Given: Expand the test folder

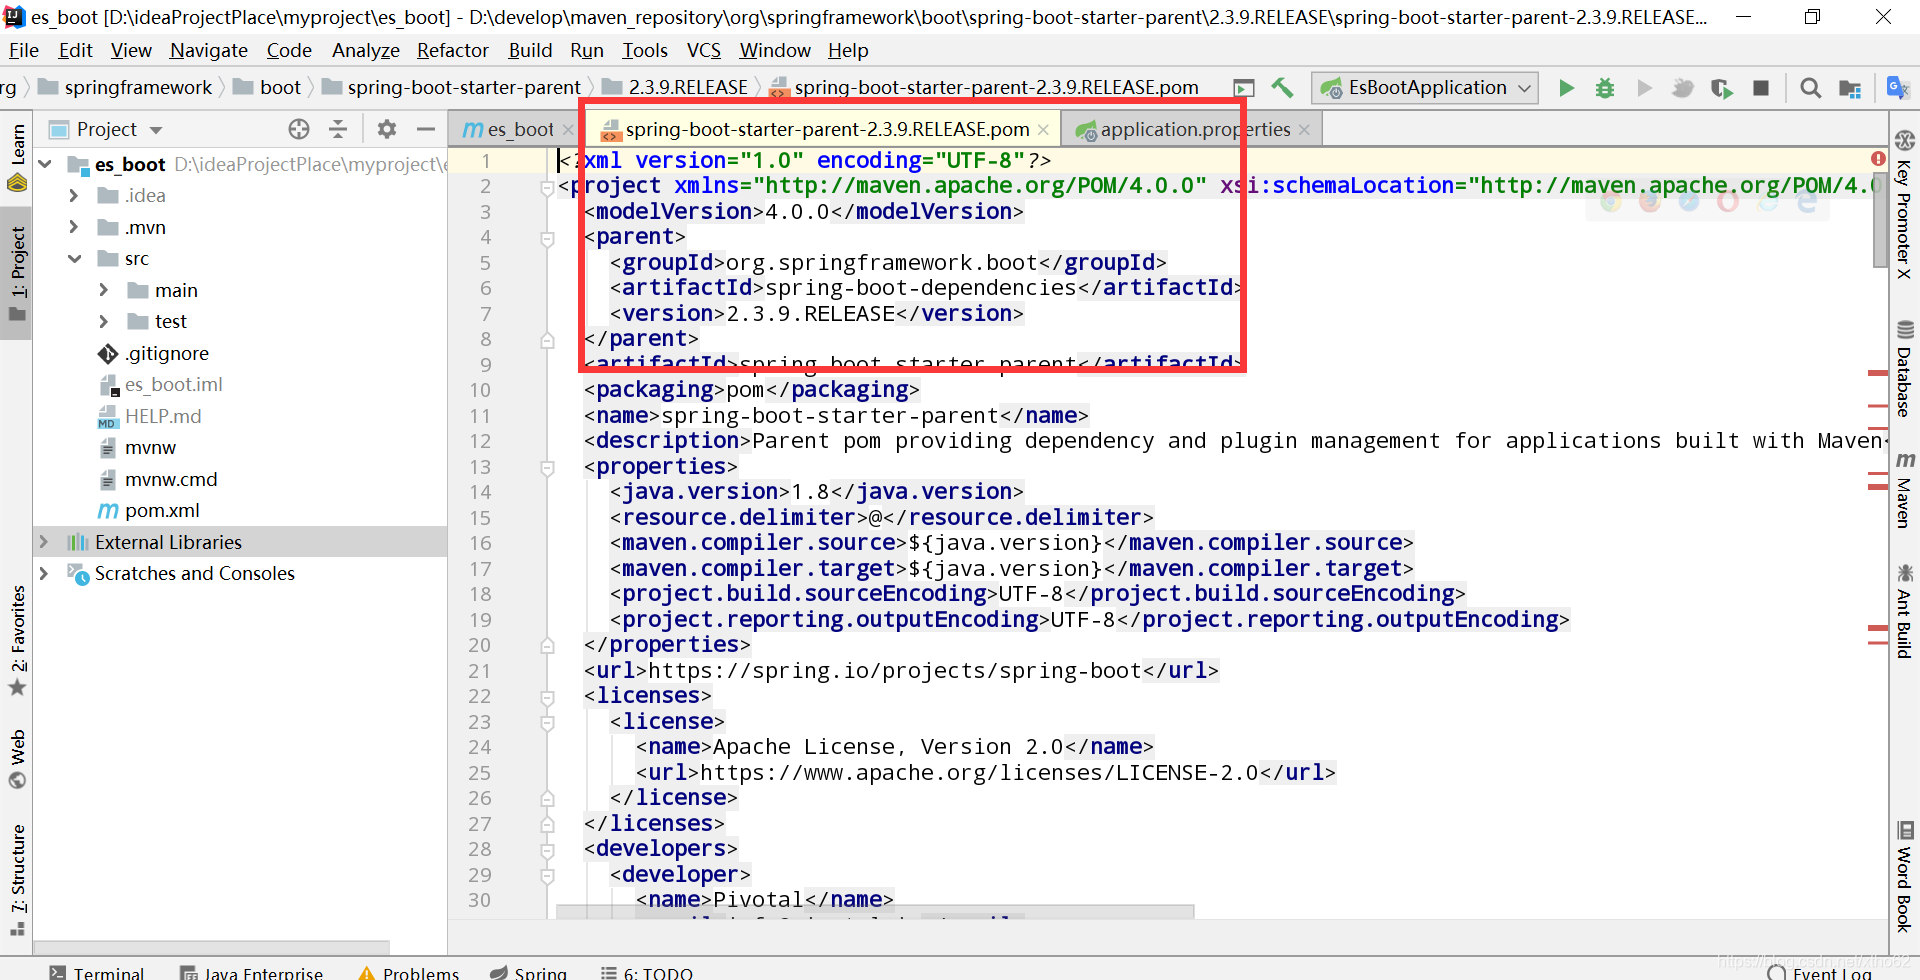Looking at the screenshot, I should [x=104, y=322].
